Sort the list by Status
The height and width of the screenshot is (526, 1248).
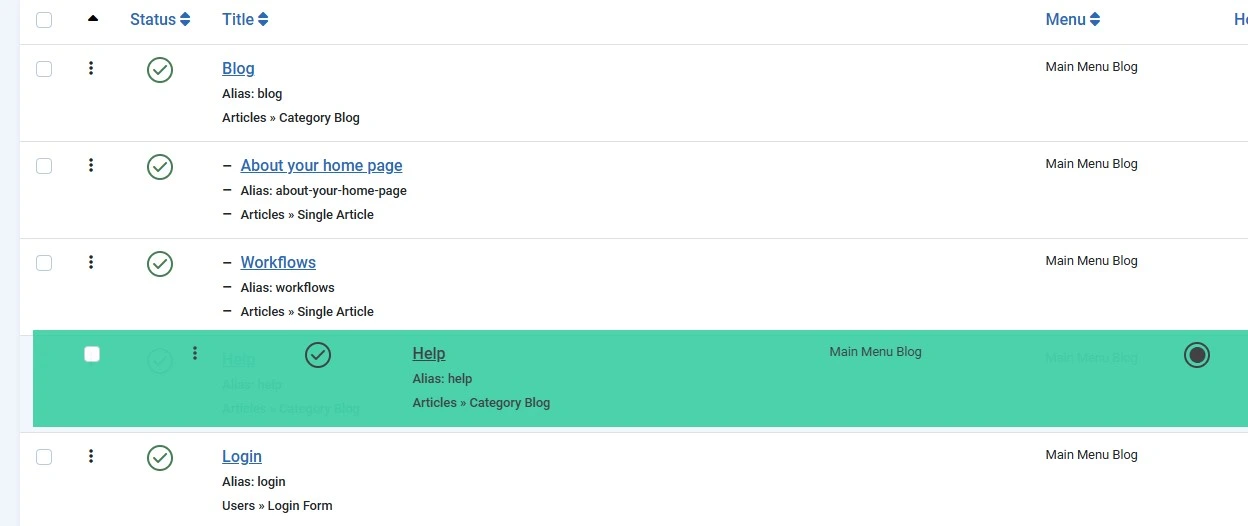(x=160, y=19)
